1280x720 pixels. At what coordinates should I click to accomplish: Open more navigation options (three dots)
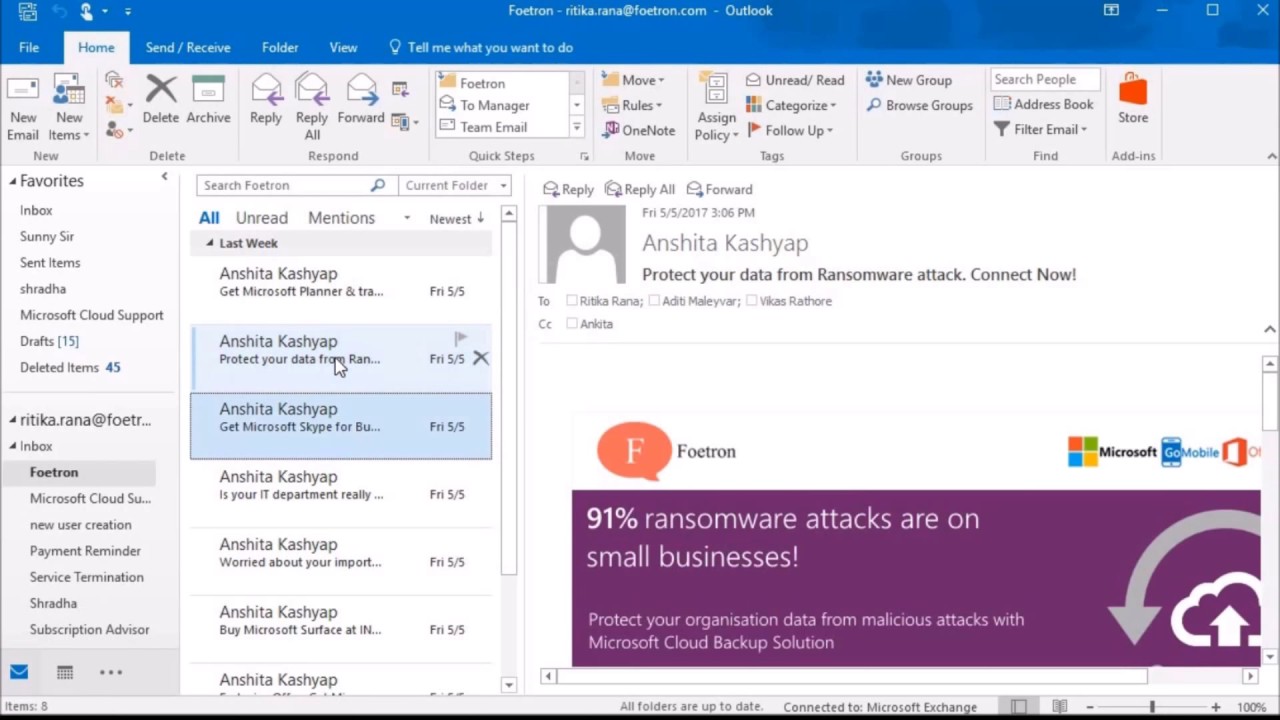[x=111, y=673]
